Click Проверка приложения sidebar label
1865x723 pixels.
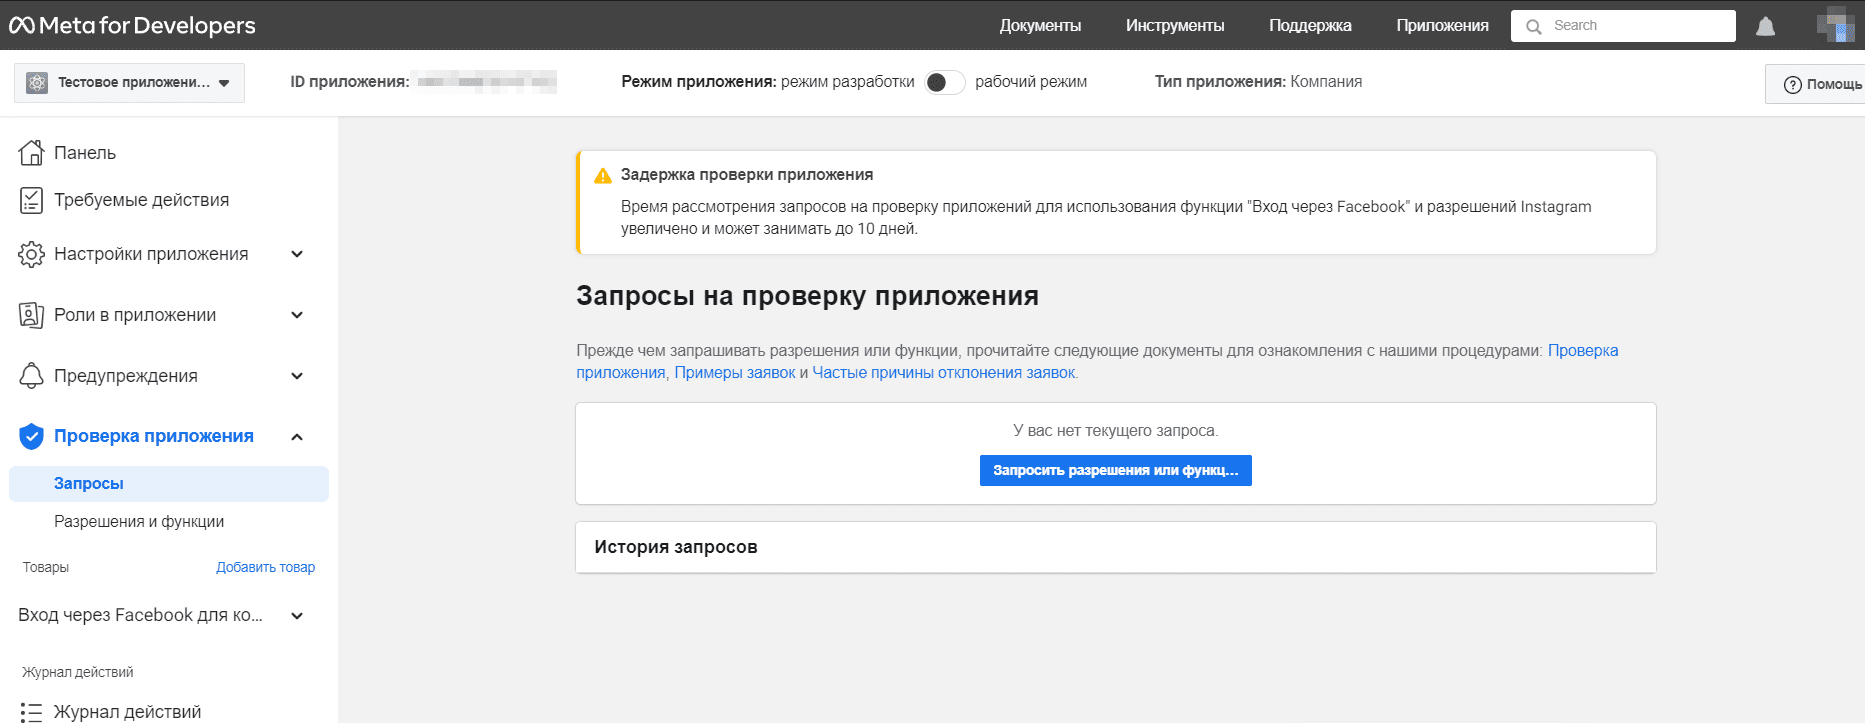click(154, 436)
